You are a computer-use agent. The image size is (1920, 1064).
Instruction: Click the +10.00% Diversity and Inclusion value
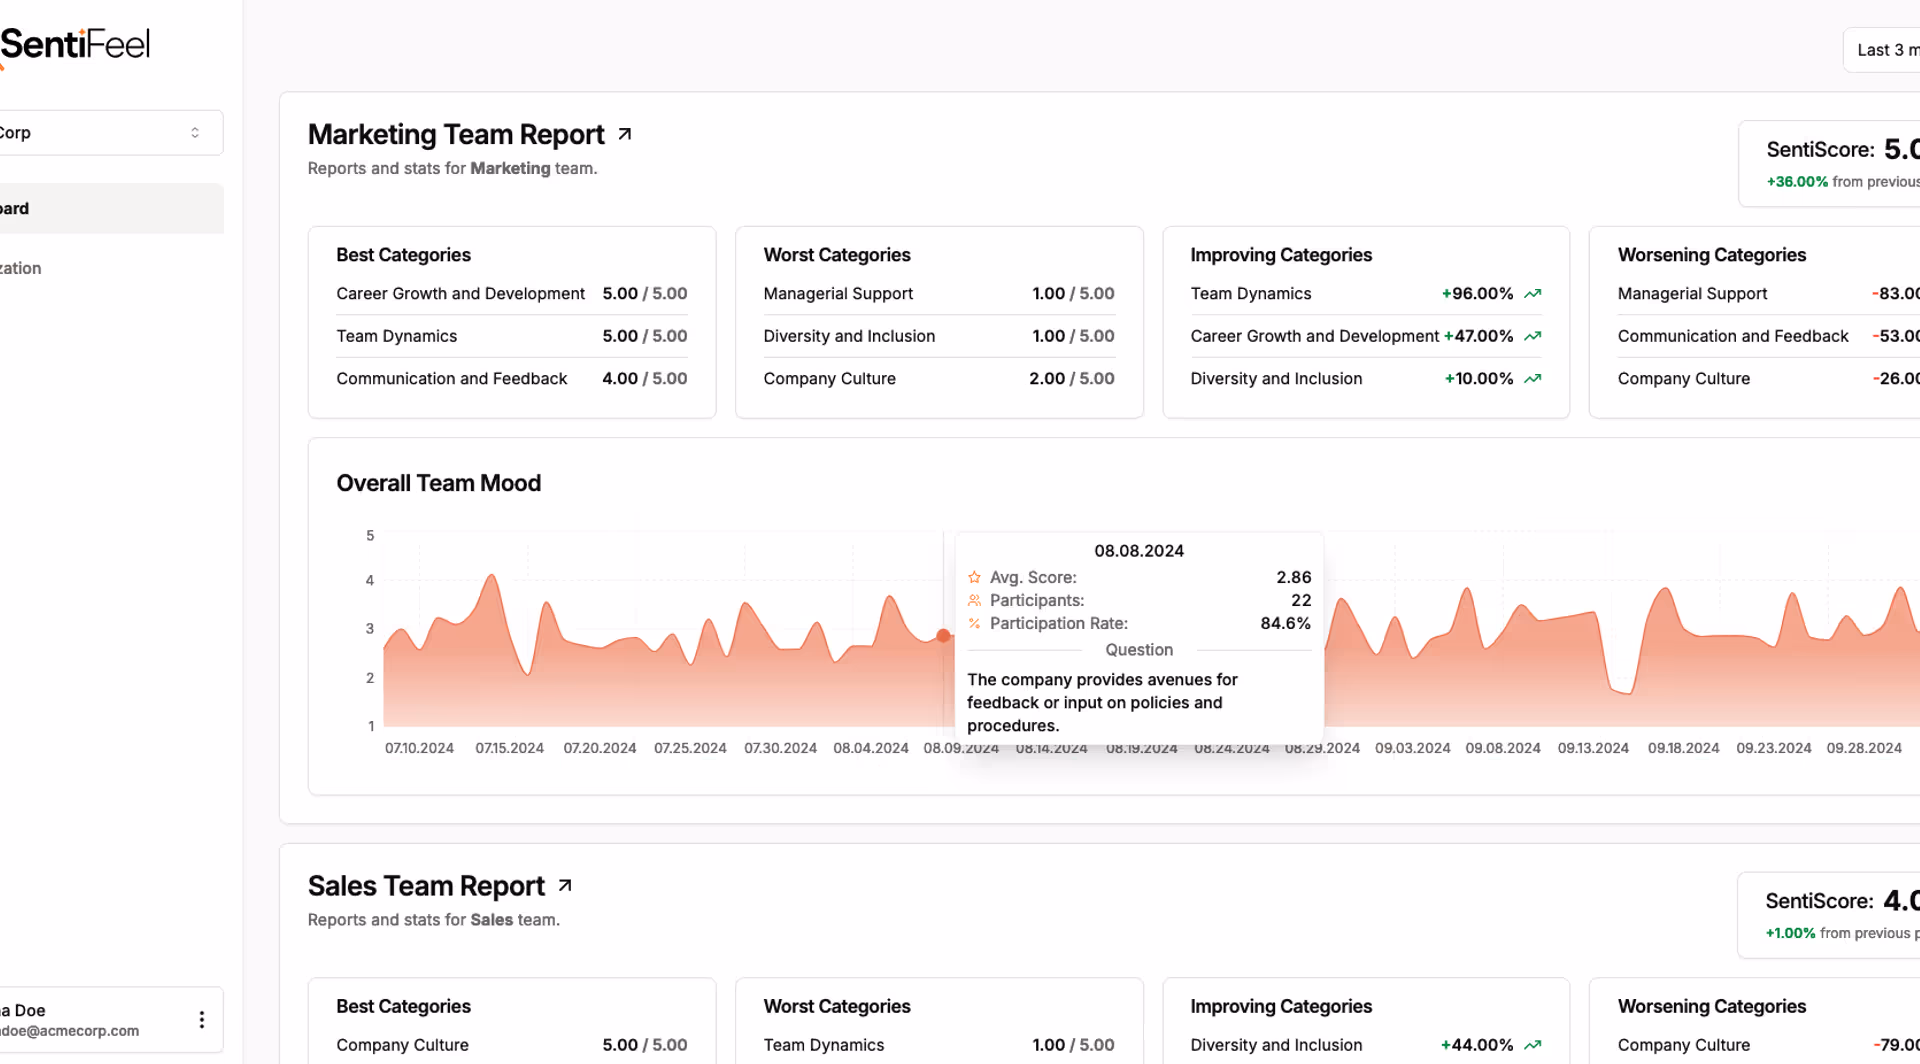pyautogui.click(x=1479, y=379)
